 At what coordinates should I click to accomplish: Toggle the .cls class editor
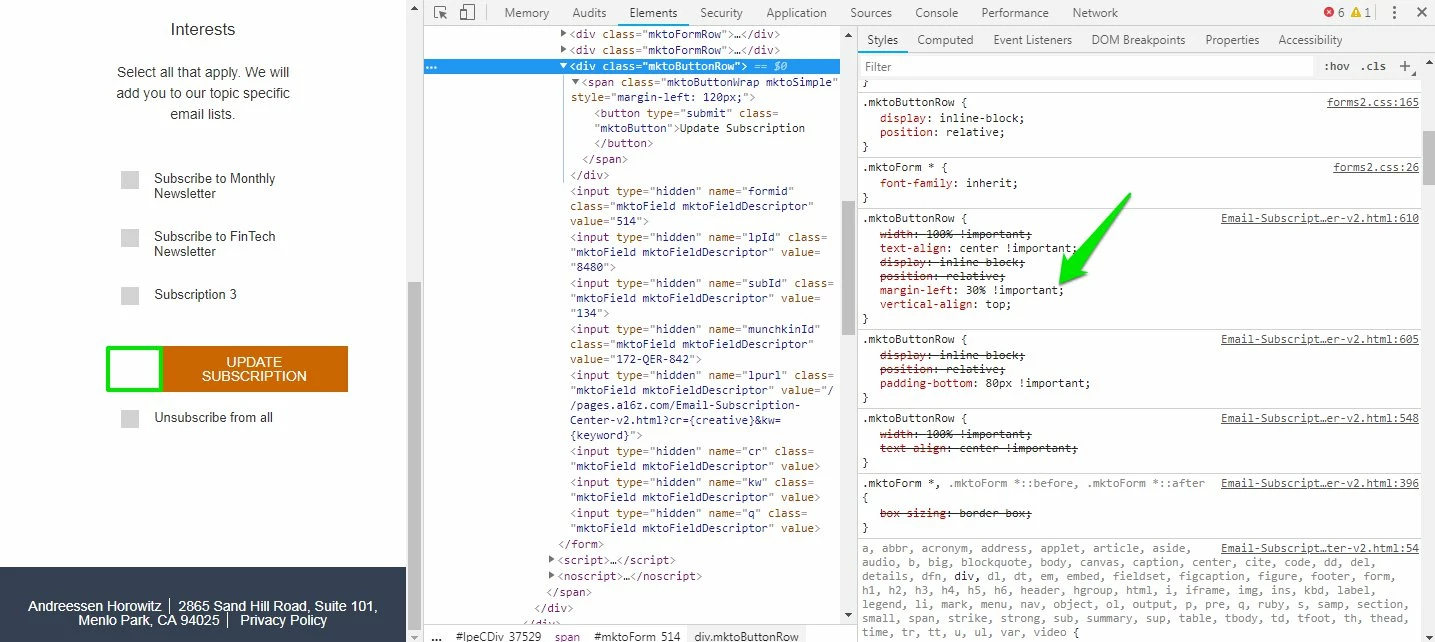pos(1374,66)
